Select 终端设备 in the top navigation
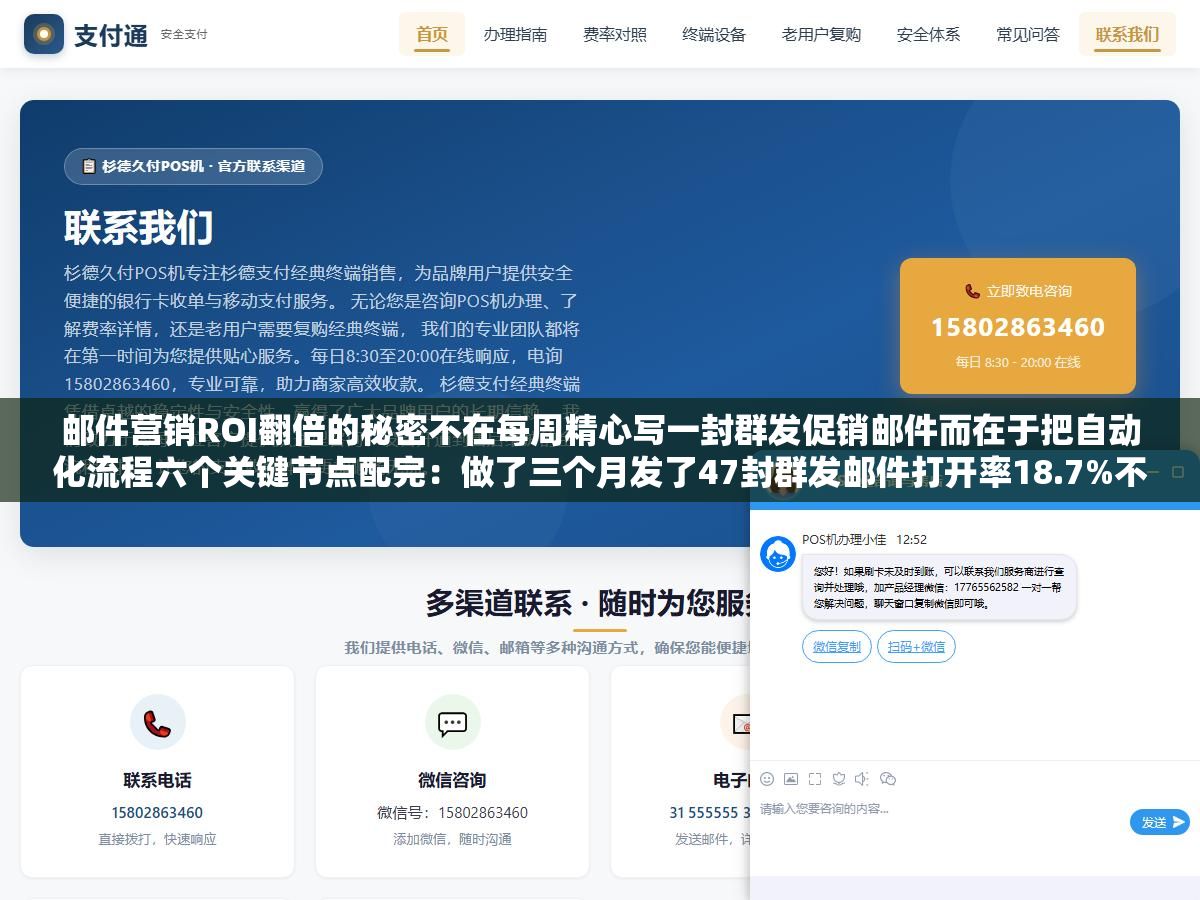This screenshot has width=1200, height=900. point(714,34)
